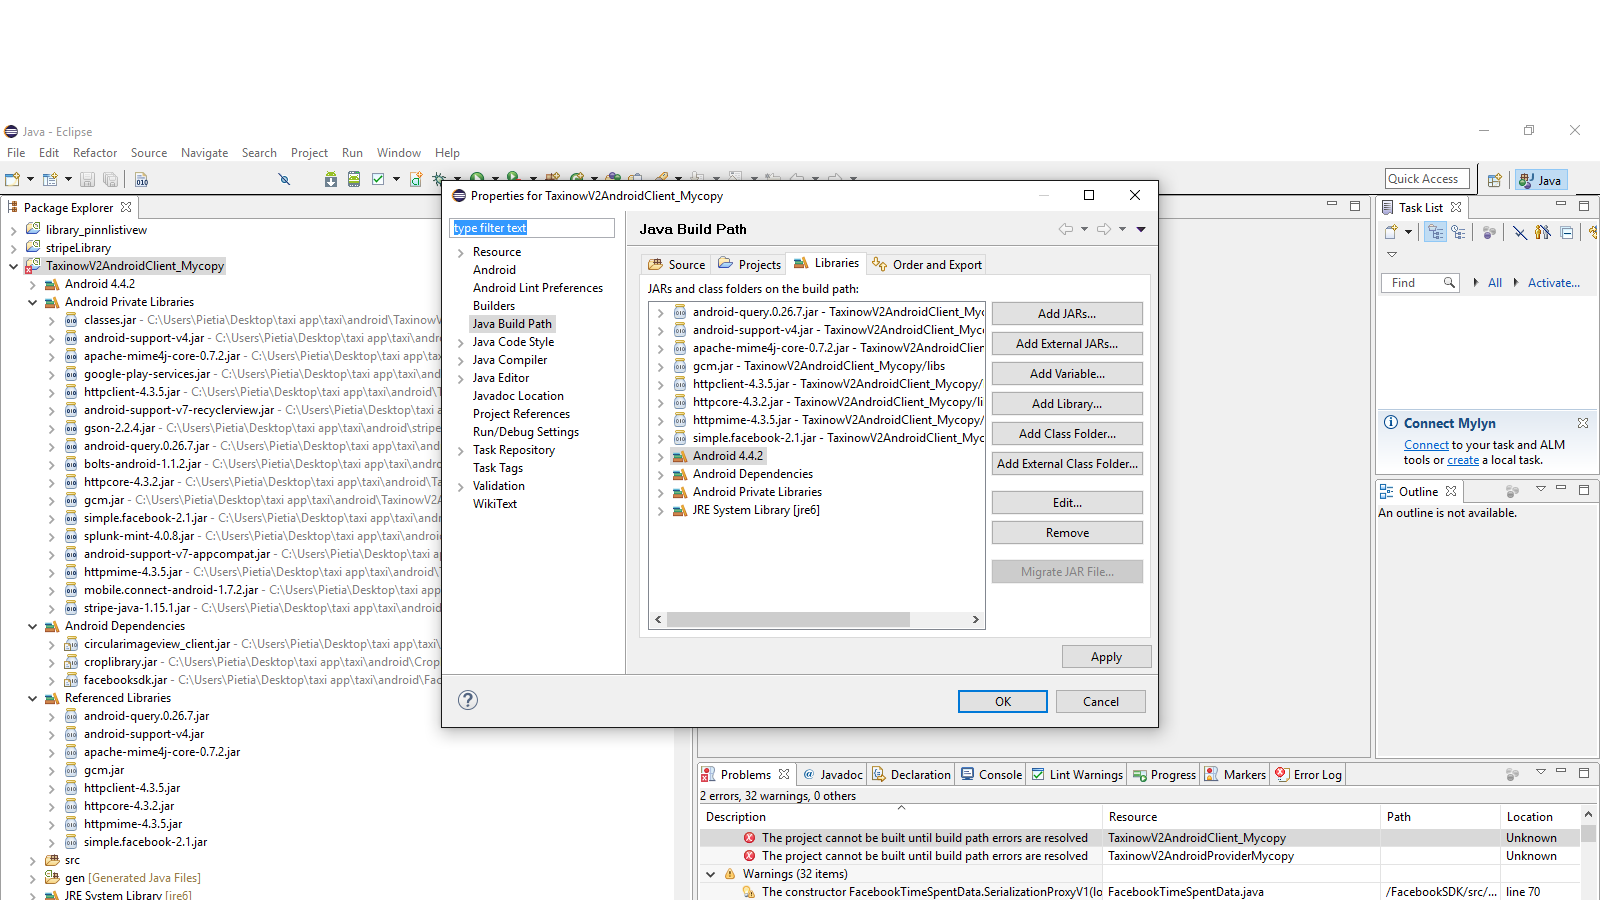Select the Description column header in Problems

(900, 816)
